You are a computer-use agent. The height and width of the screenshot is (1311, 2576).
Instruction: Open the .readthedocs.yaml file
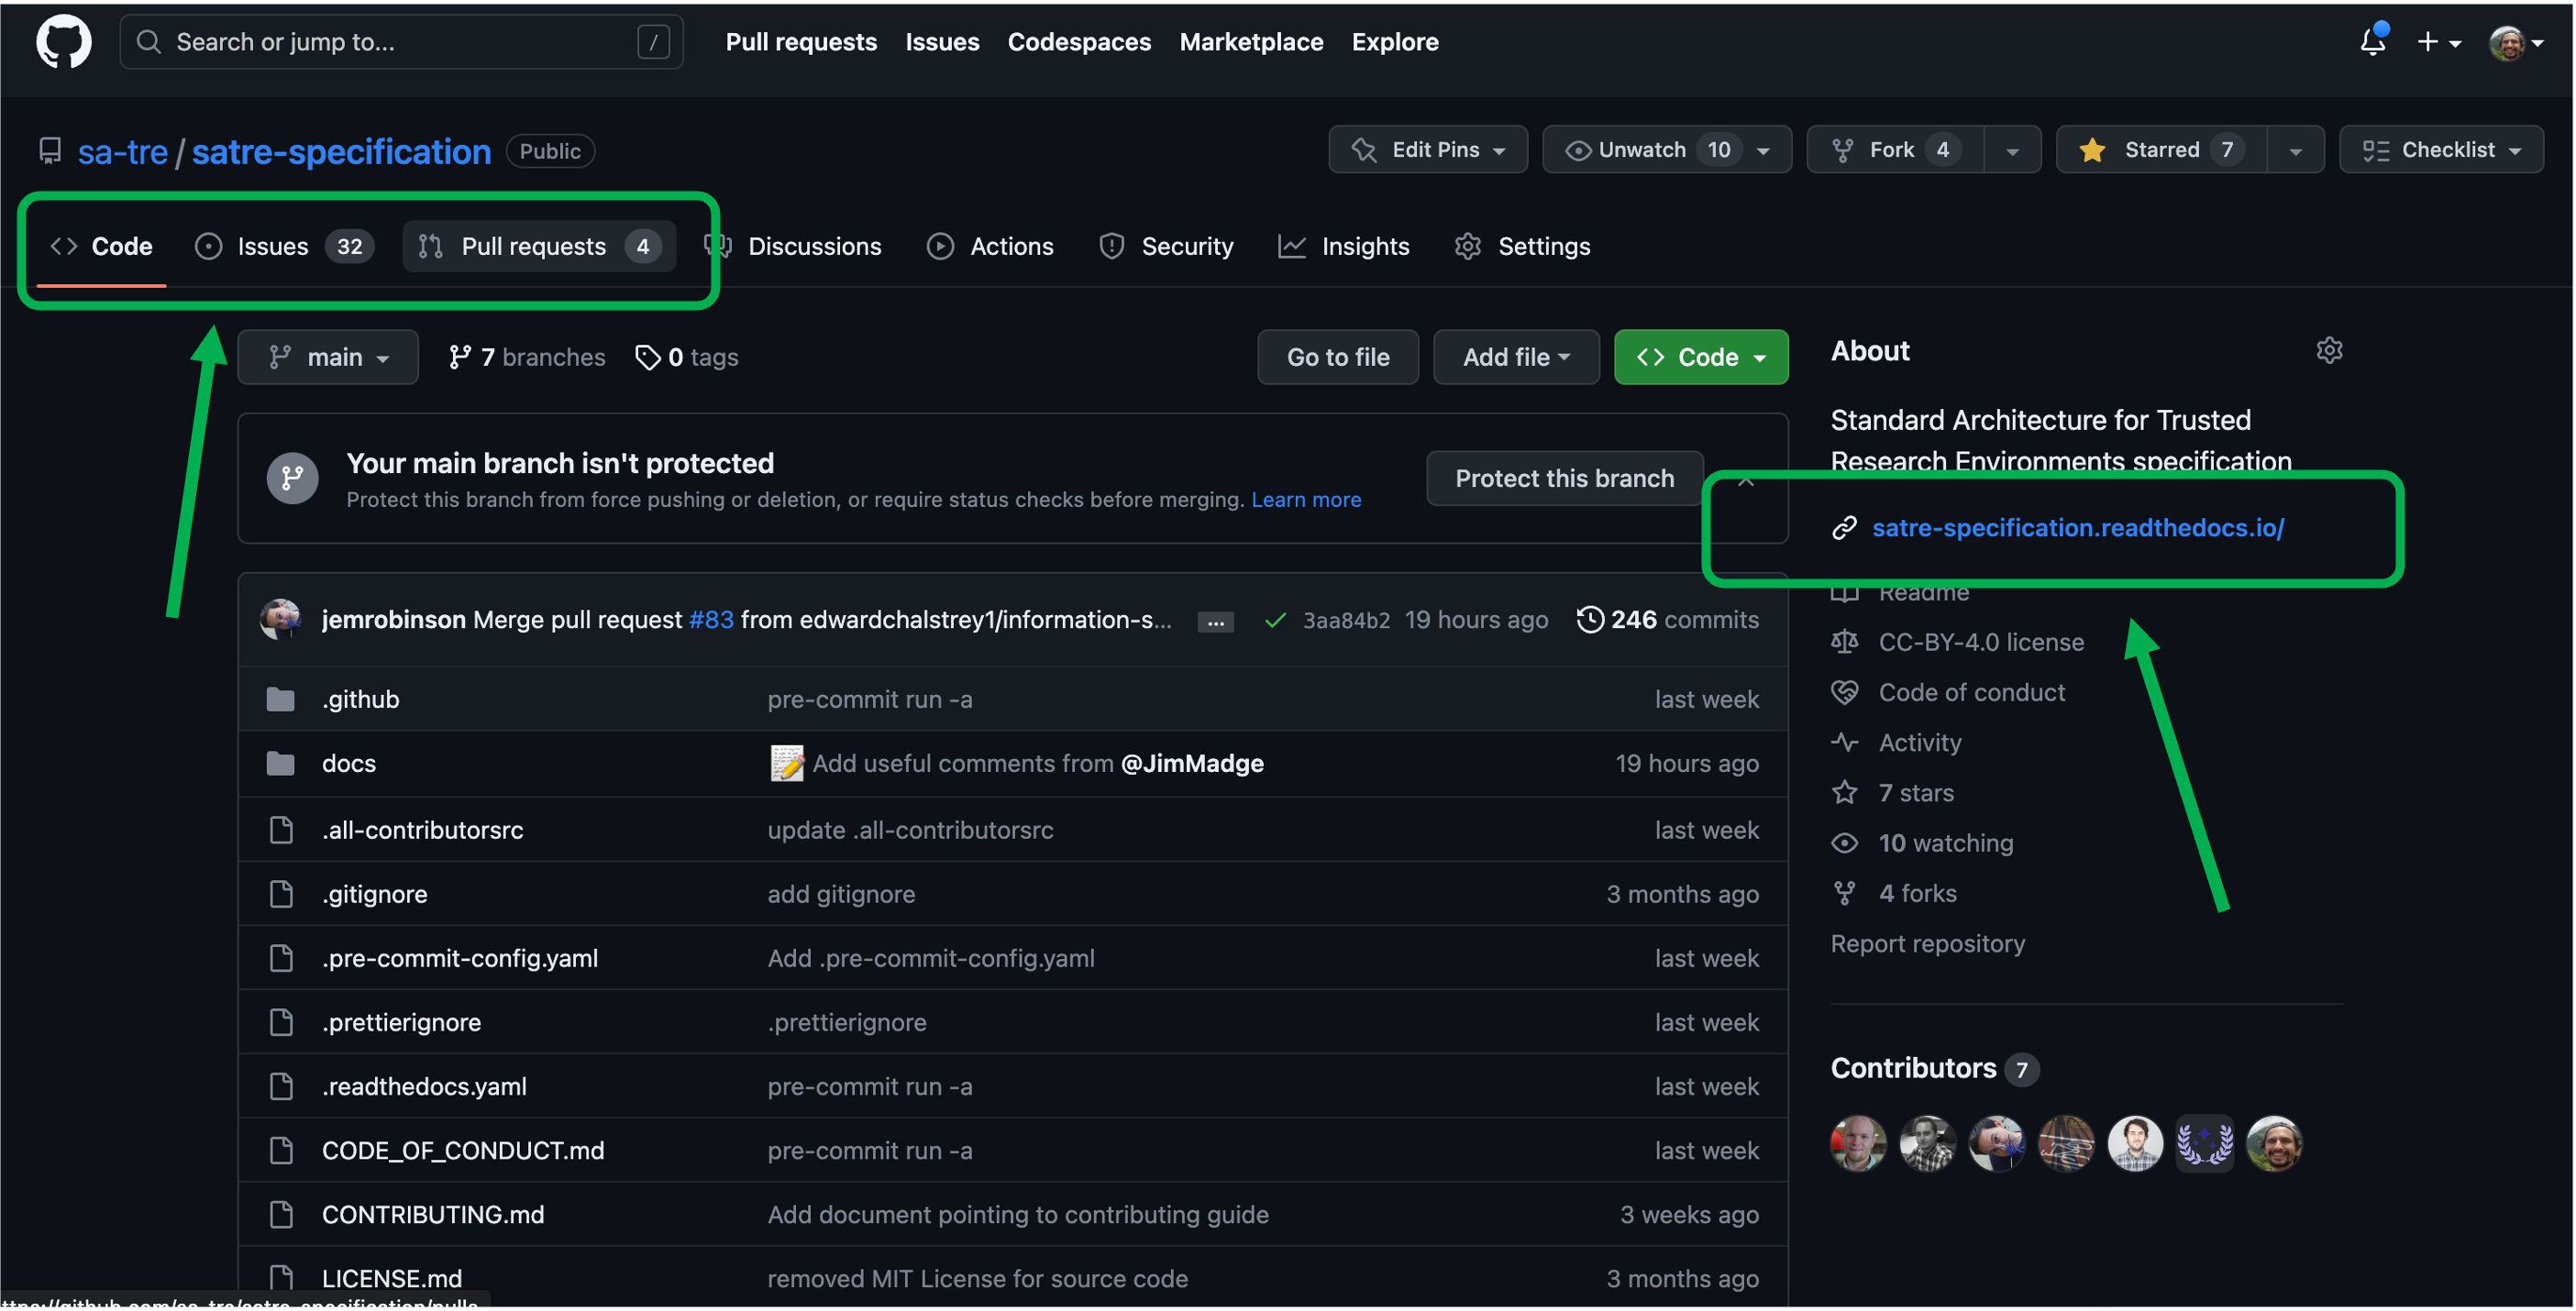click(x=424, y=1086)
